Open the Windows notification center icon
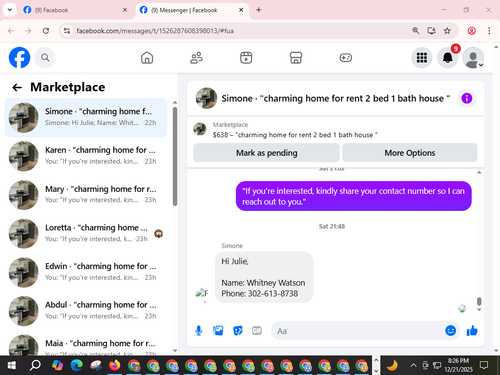500x375 pixels. [484, 365]
